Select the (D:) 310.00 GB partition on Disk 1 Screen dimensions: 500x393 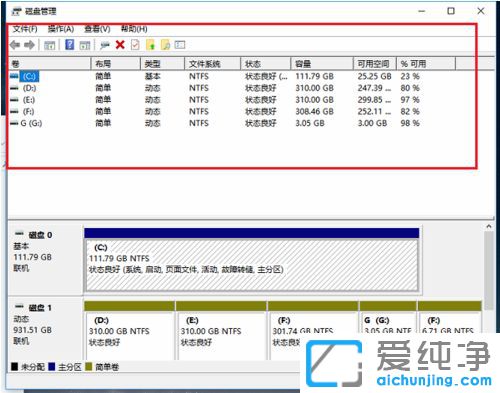130,331
